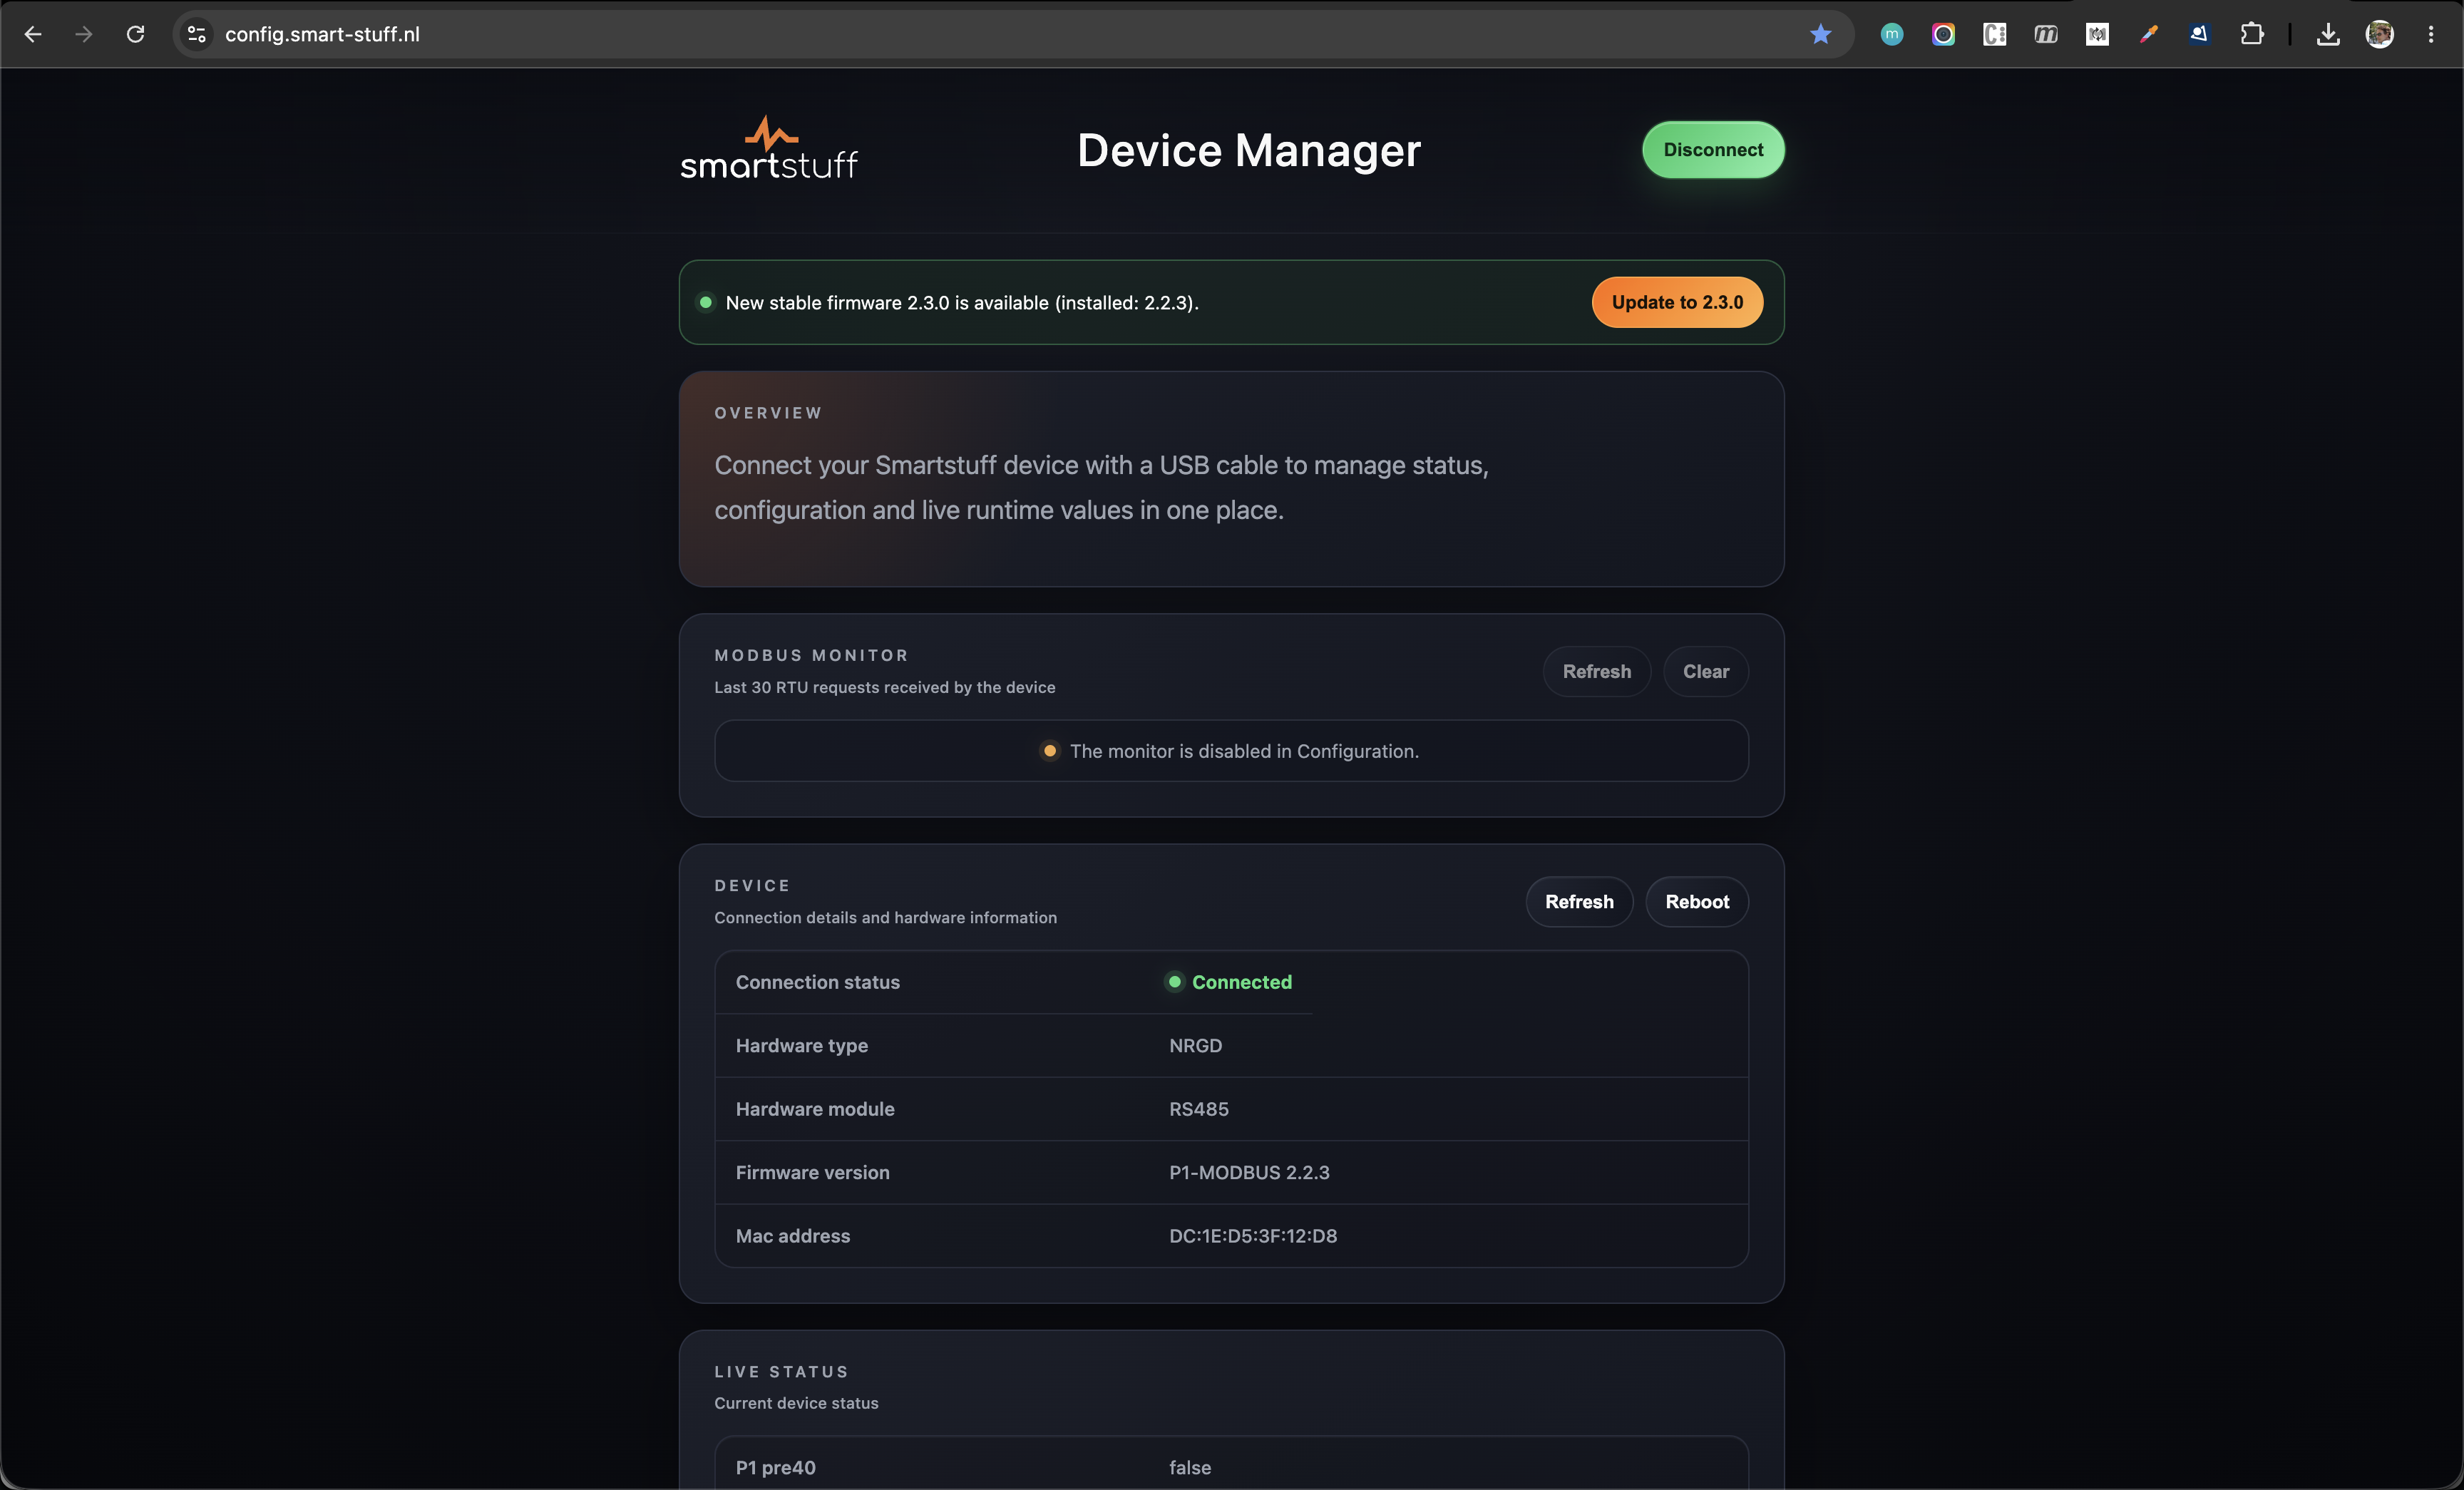Click the green Connected status value
2464x1490 pixels.
click(1241, 982)
